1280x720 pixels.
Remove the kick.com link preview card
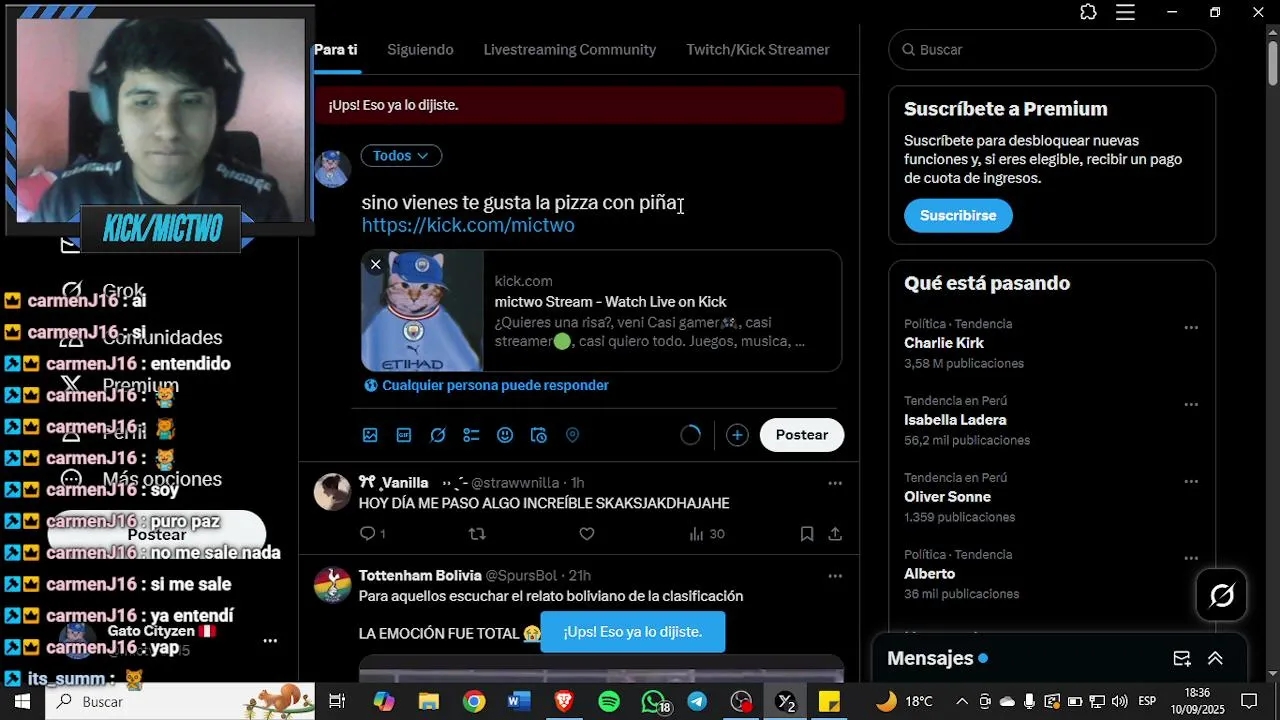point(375,264)
